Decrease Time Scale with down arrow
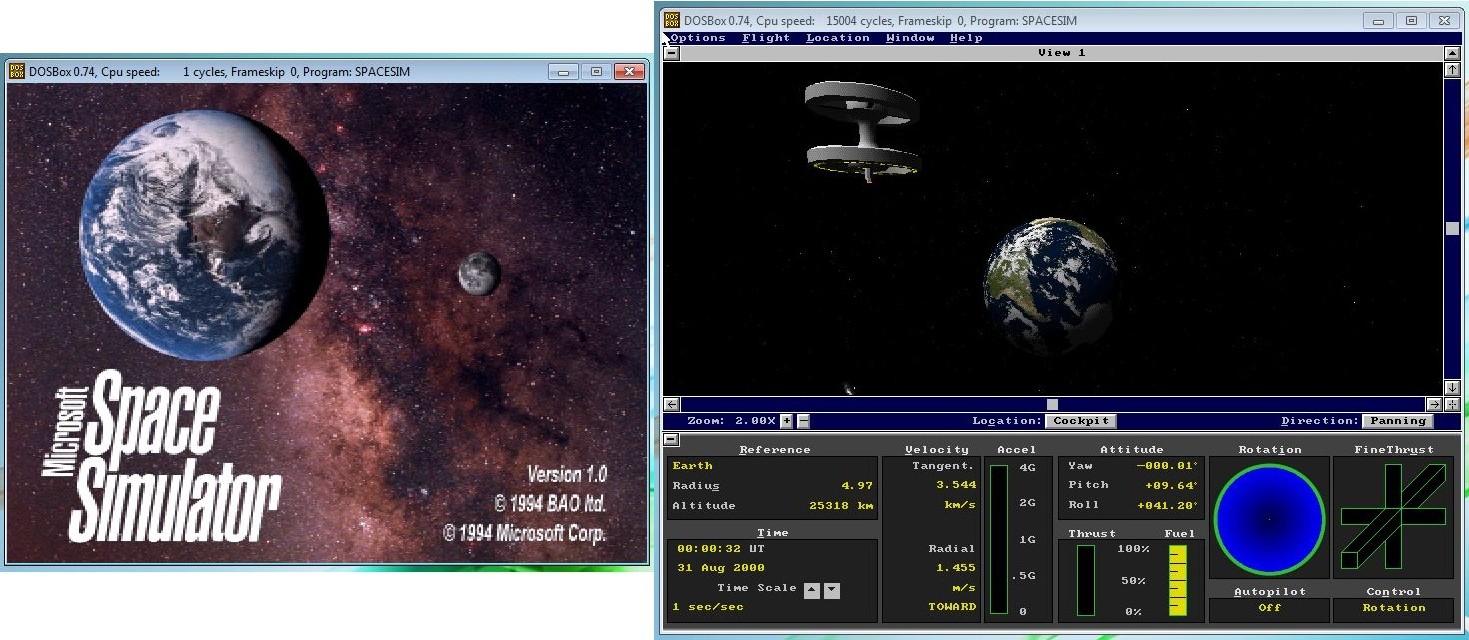 (x=831, y=590)
